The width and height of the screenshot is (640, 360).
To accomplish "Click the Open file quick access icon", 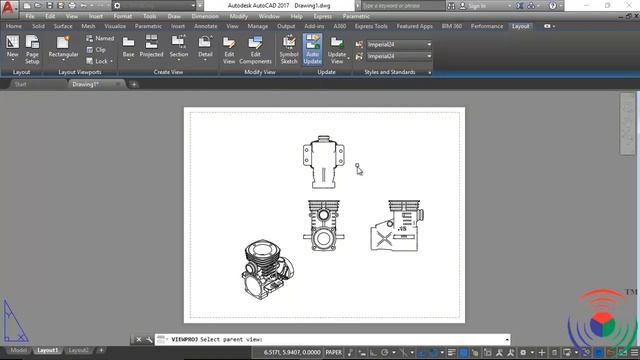I will (x=38, y=6).
